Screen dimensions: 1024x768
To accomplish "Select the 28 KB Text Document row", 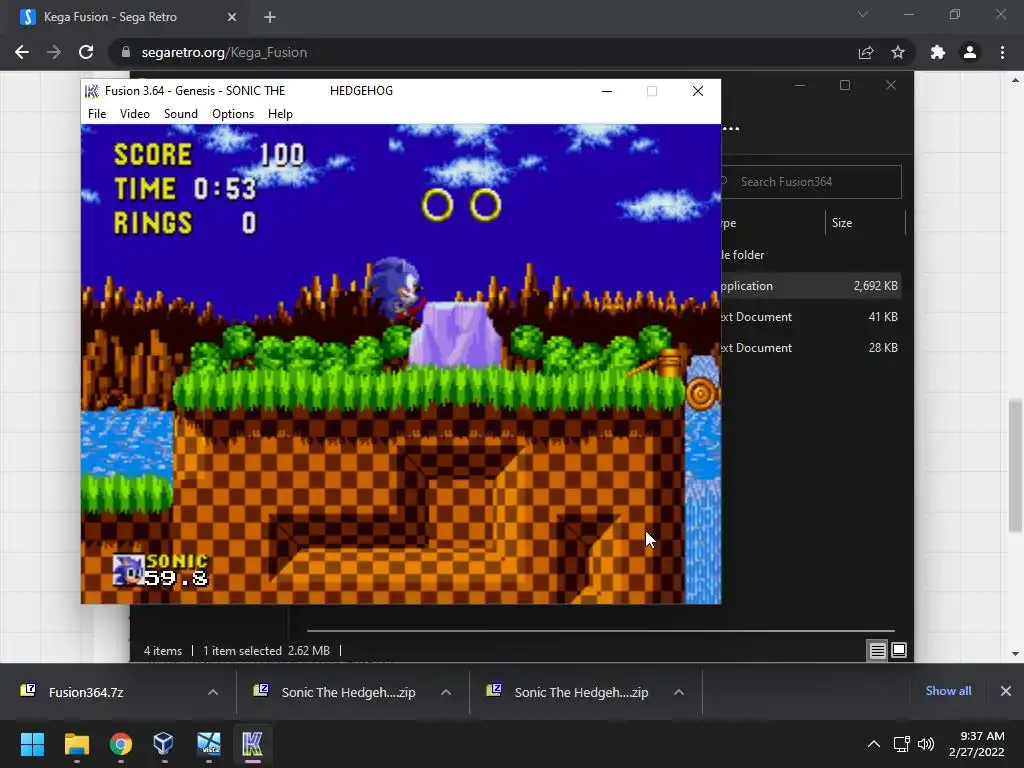I will coord(811,347).
